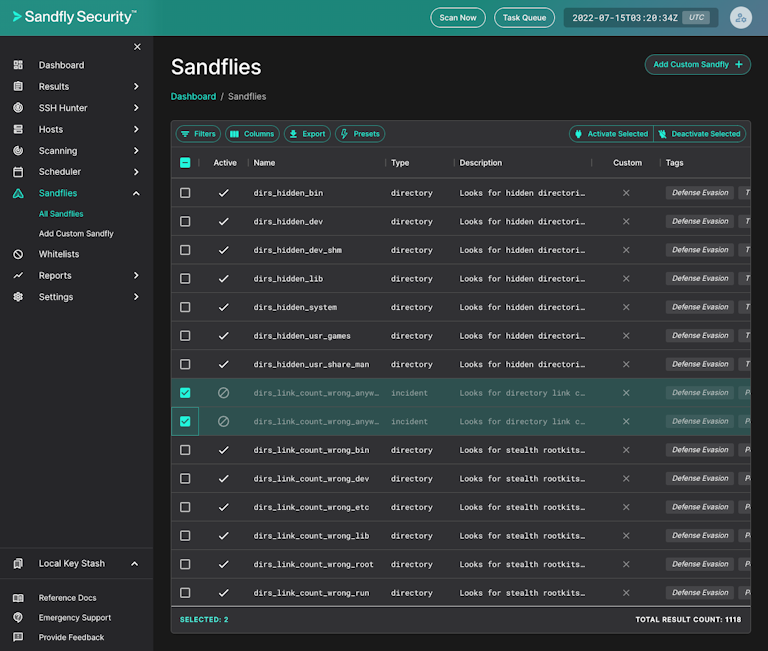Expand the Reports submenu chevron
The image size is (768, 651).
point(136,275)
